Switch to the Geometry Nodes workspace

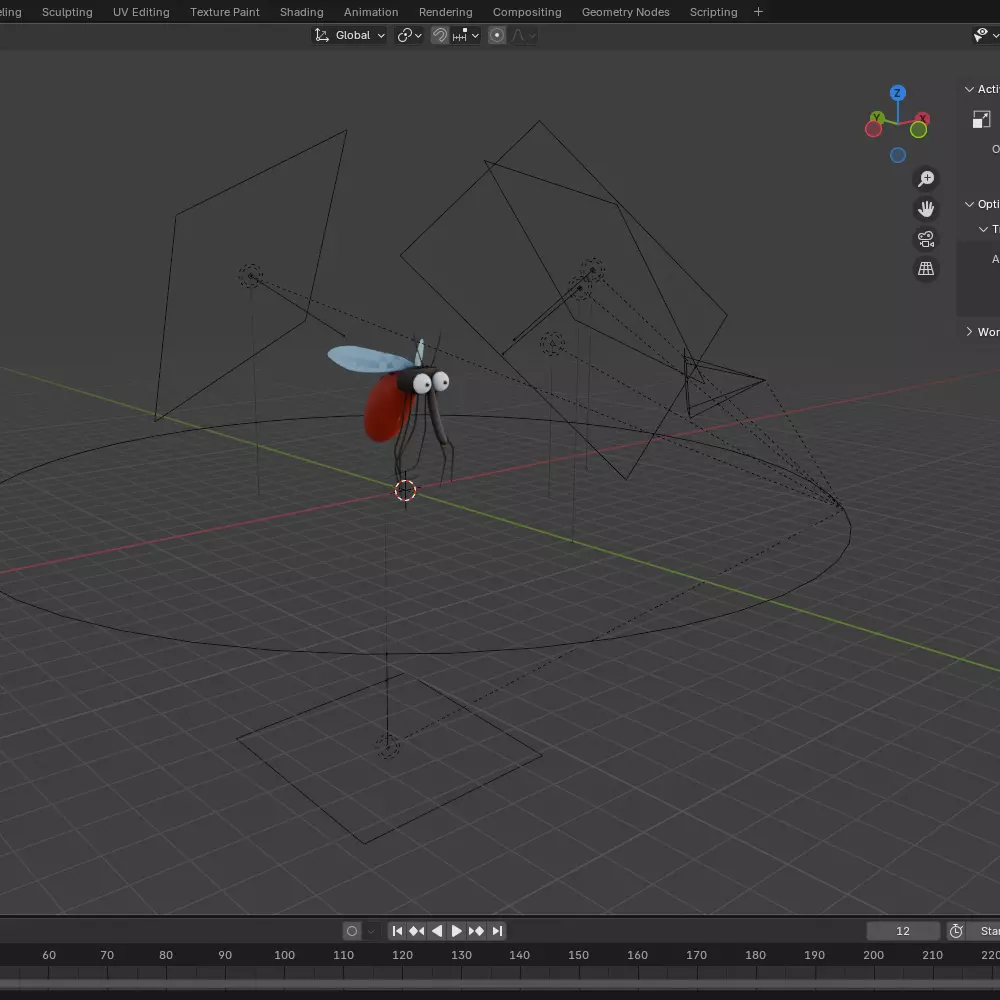625,12
